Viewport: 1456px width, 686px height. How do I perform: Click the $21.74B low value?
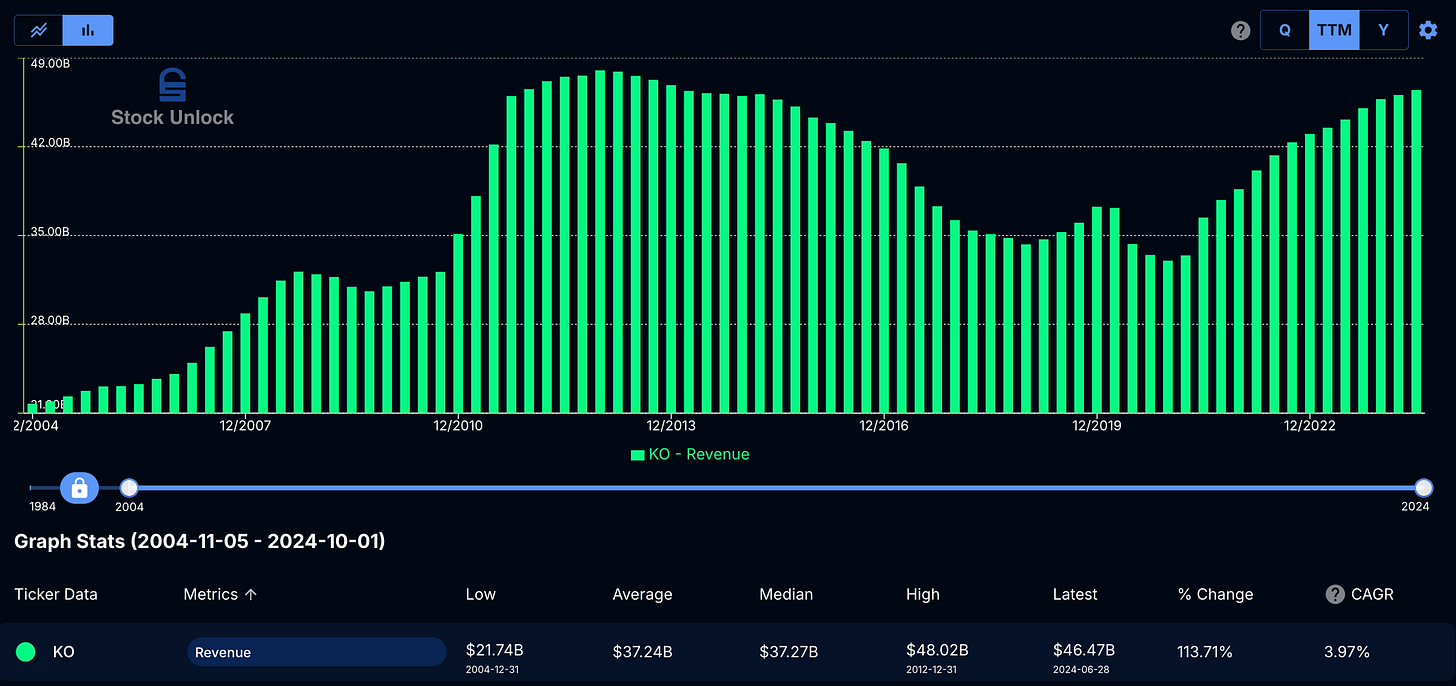(495, 651)
